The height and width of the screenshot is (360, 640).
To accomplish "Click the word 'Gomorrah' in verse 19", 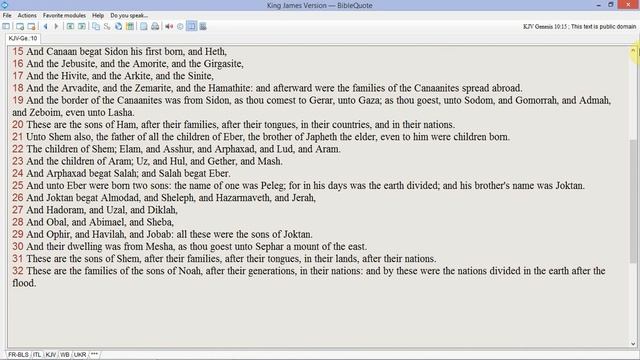I will (x=536, y=100).
